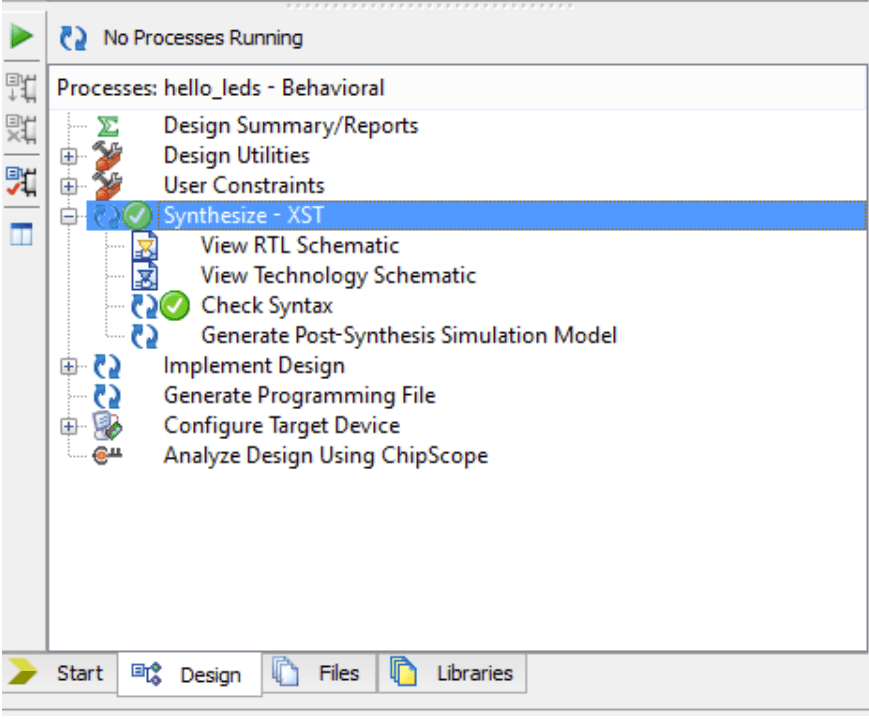The image size is (869, 719).
Task: Select Generate Programming File process
Action: coord(299,396)
